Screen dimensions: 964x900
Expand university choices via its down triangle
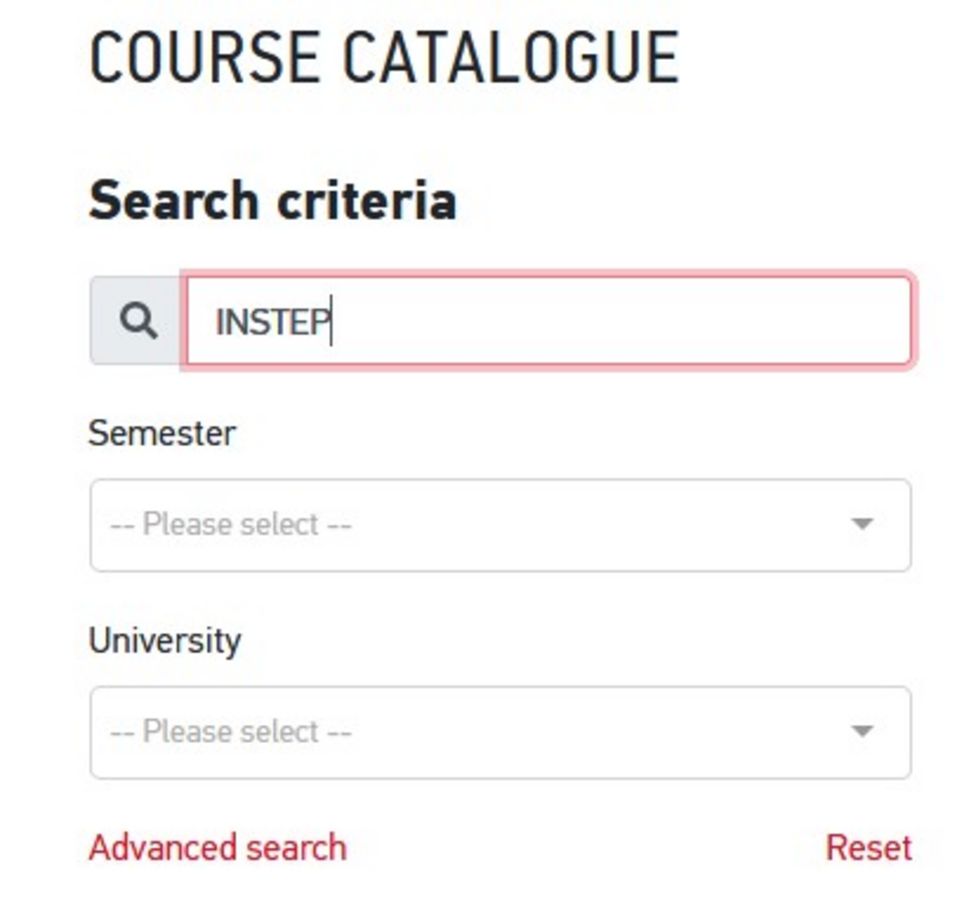point(862,731)
